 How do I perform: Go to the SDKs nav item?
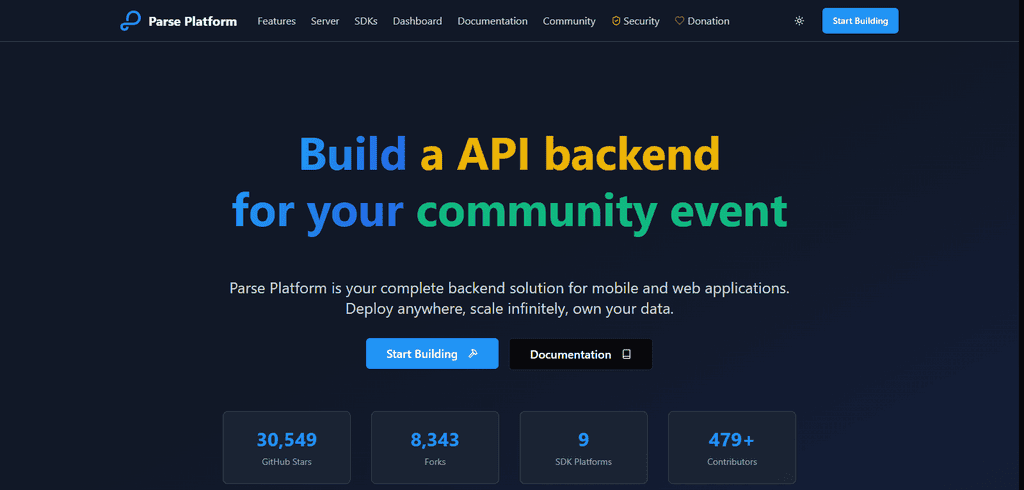[x=366, y=21]
